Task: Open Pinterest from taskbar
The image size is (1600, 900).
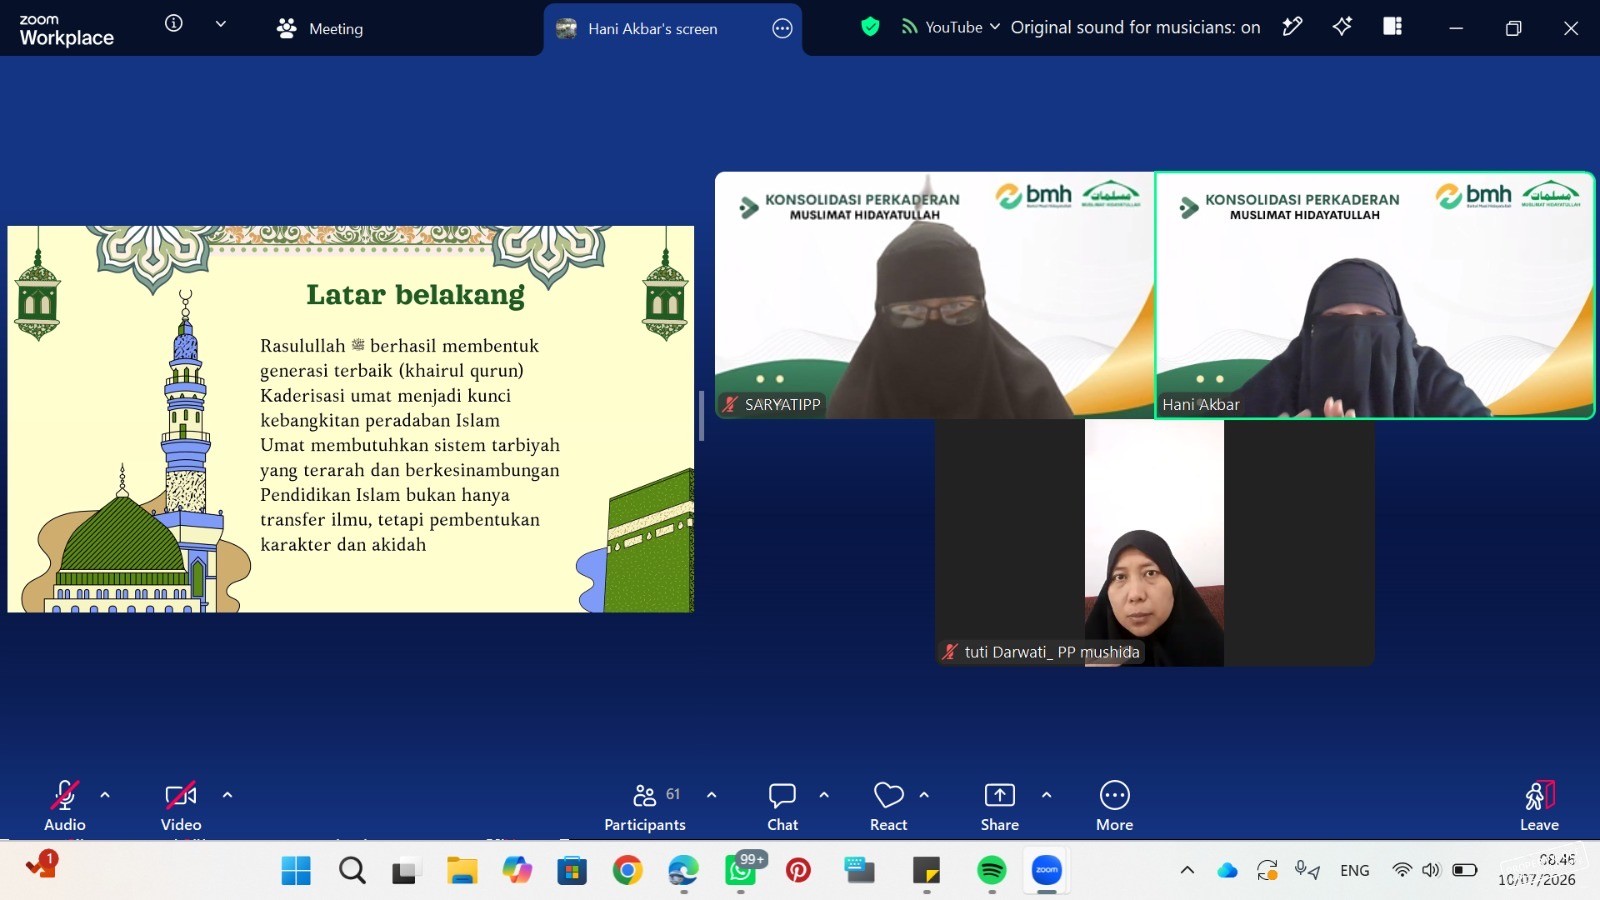Action: click(798, 871)
